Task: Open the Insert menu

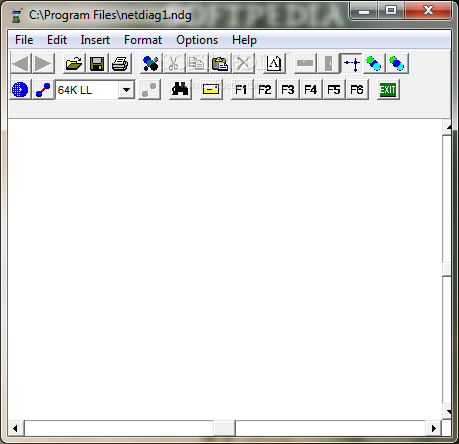Action: [x=95, y=40]
